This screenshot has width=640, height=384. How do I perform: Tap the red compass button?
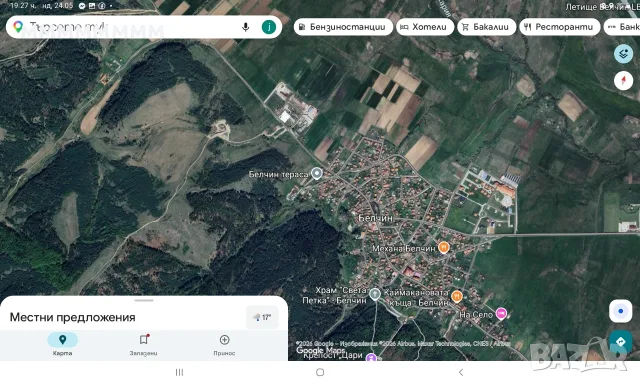point(623,80)
